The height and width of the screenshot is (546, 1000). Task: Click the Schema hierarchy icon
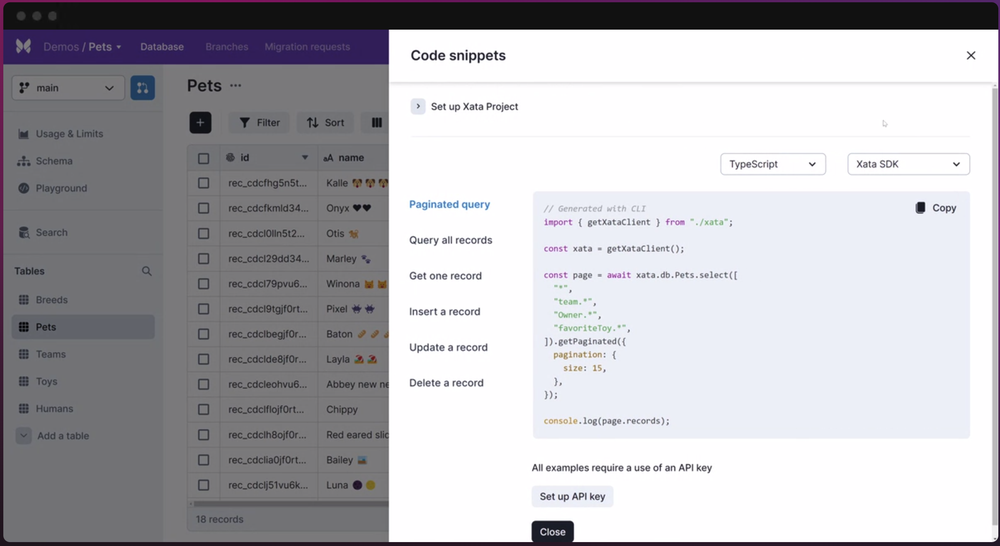coord(24,161)
